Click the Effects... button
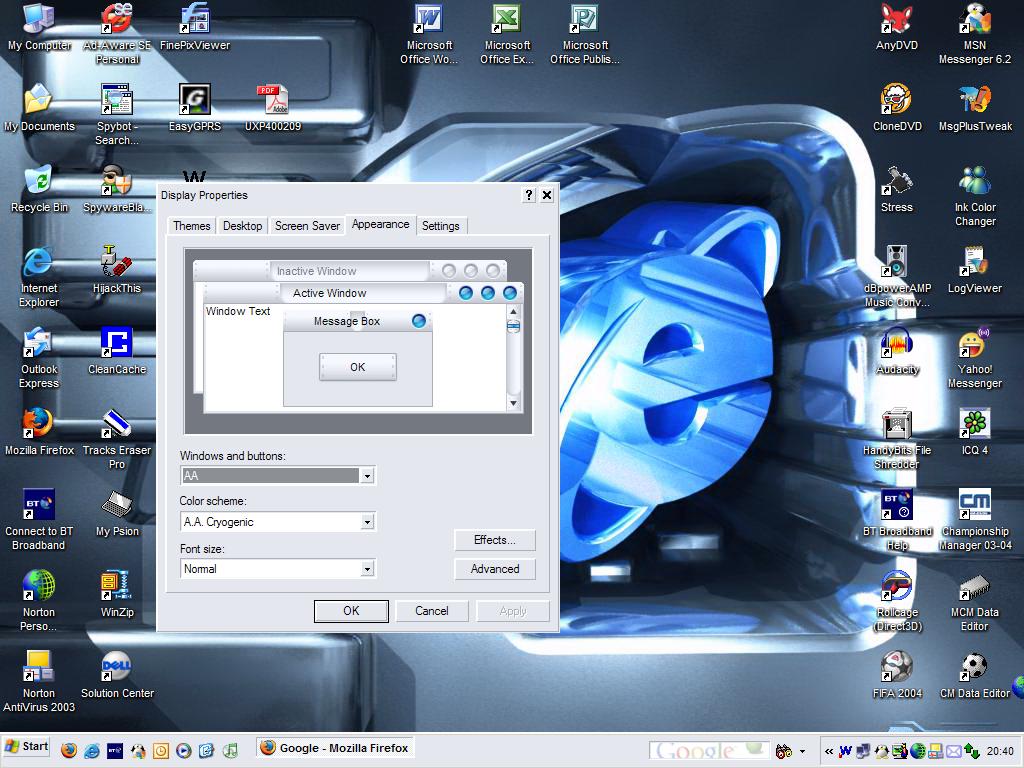 coord(494,540)
